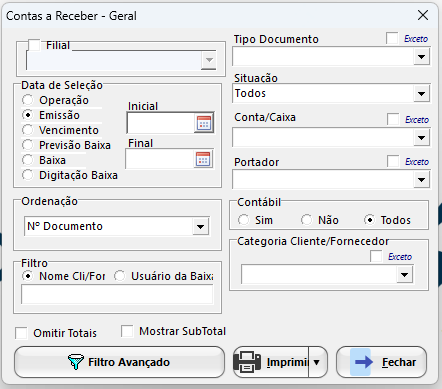442x389 pixels.
Task: Open the Conta/Caixa dropdown list
Action: [421, 138]
